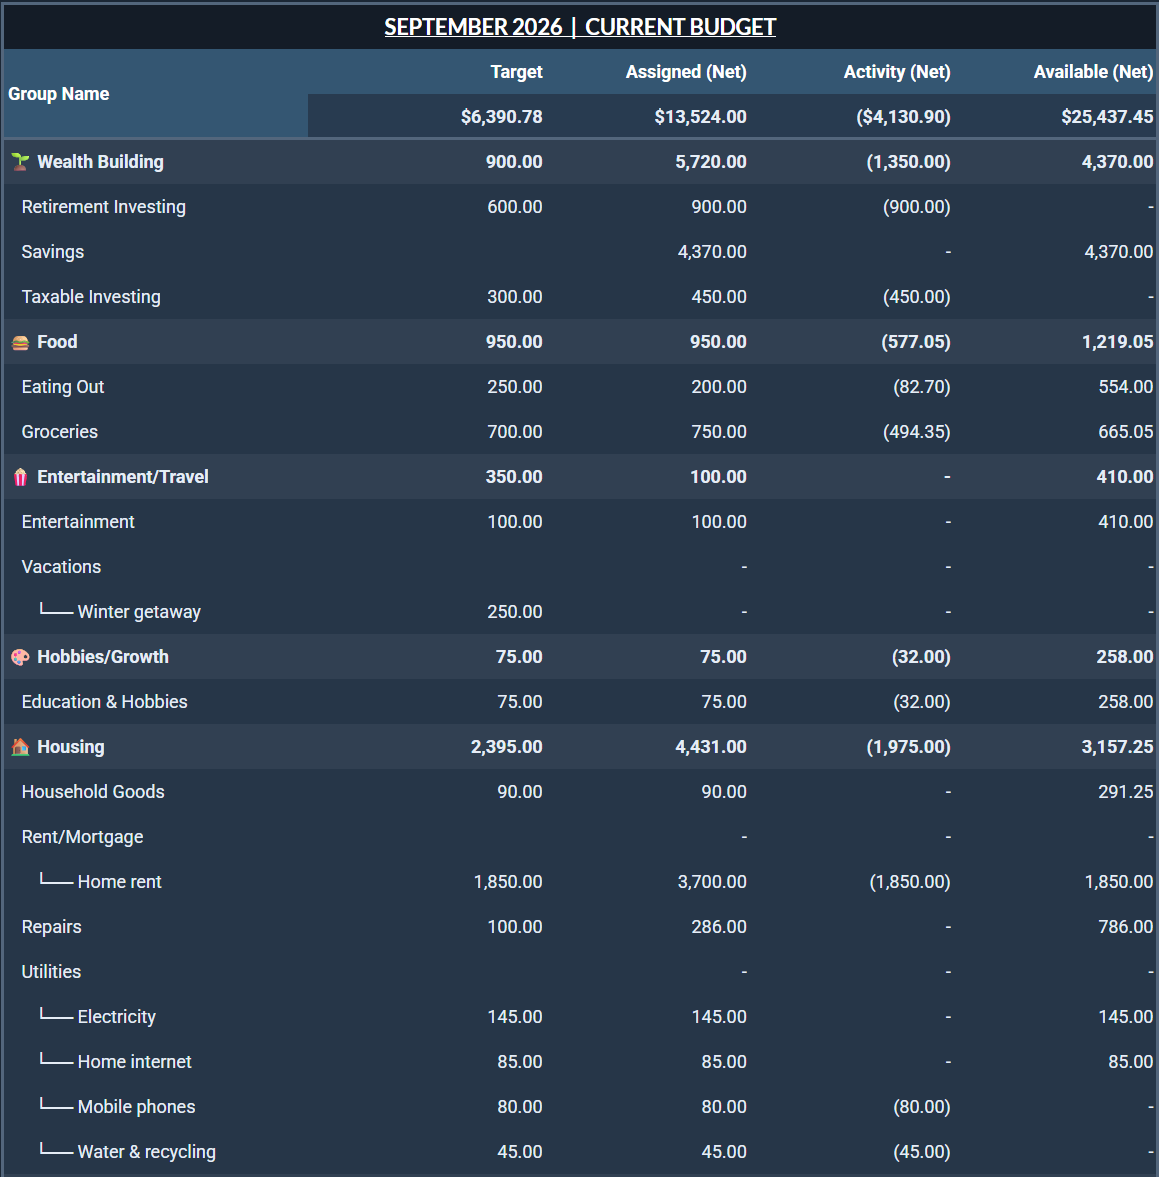1159x1177 pixels.
Task: Click Food group activity (577.05)
Action: click(x=916, y=342)
